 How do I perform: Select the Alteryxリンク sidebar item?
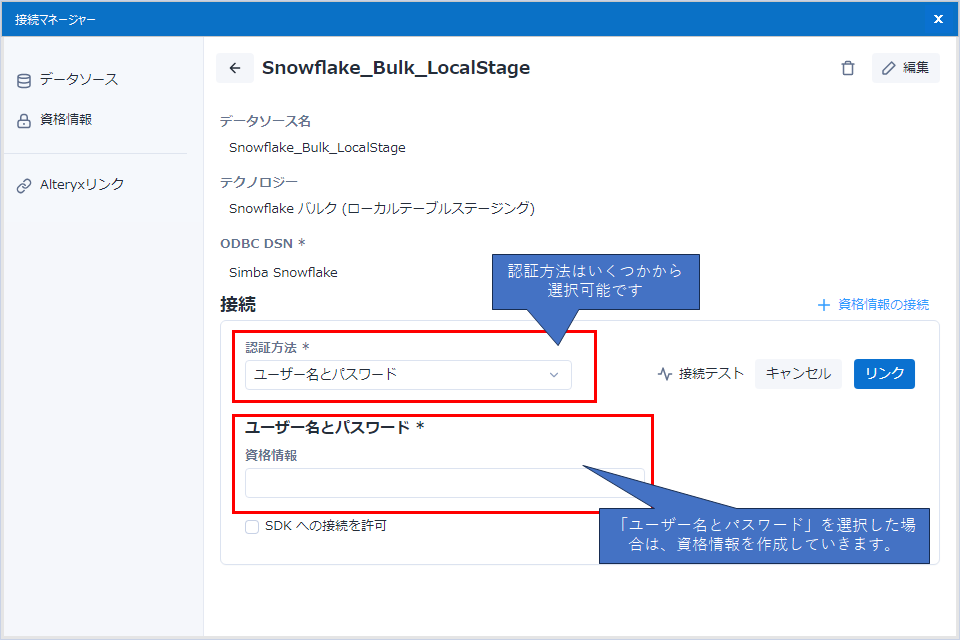point(82,185)
